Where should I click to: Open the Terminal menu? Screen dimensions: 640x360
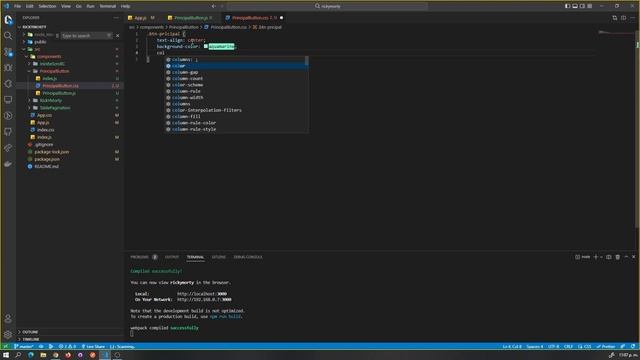point(108,6)
